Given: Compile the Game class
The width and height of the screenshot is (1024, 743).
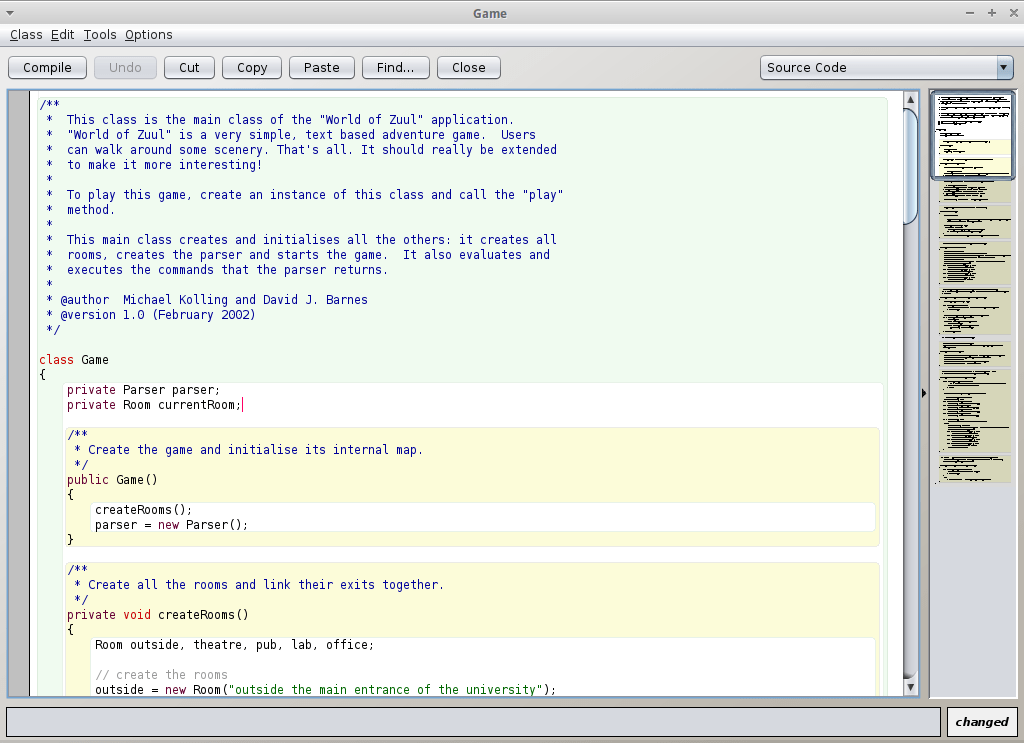Looking at the screenshot, I should tap(47, 67).
